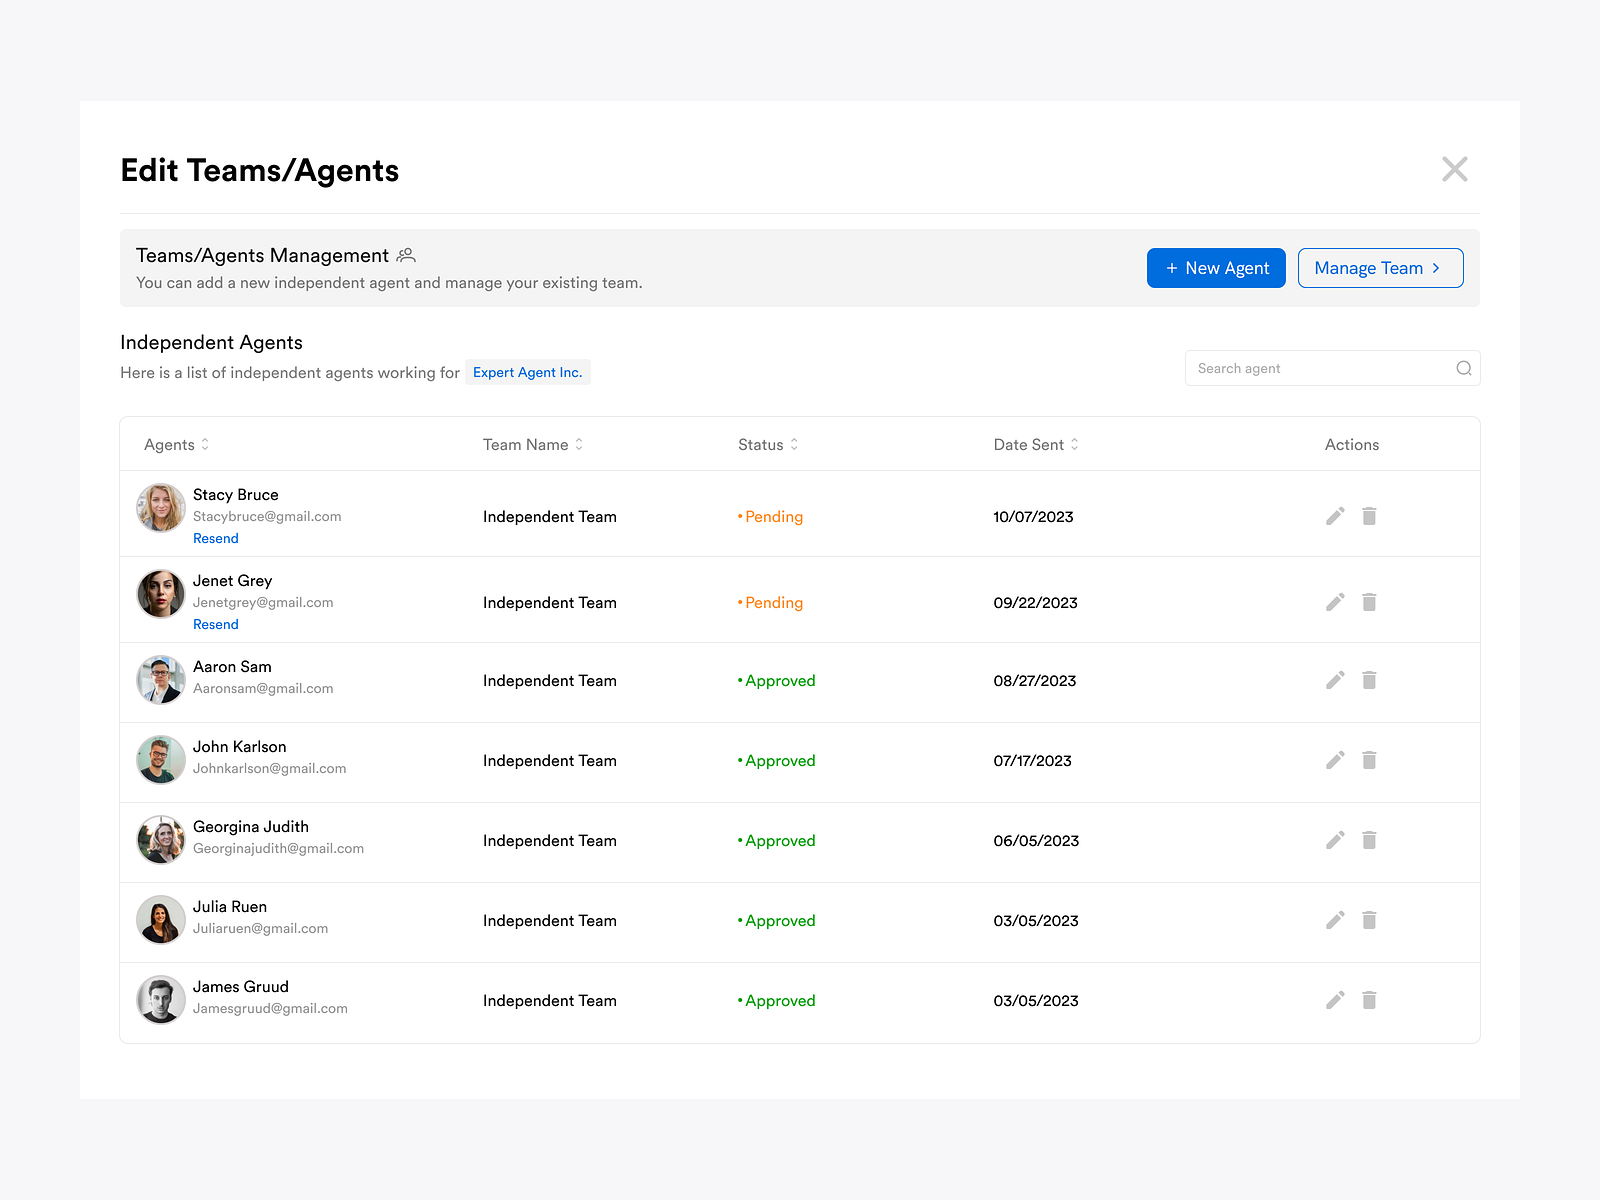
Task: Edit John Karlson's agent entry
Action: pyautogui.click(x=1335, y=760)
